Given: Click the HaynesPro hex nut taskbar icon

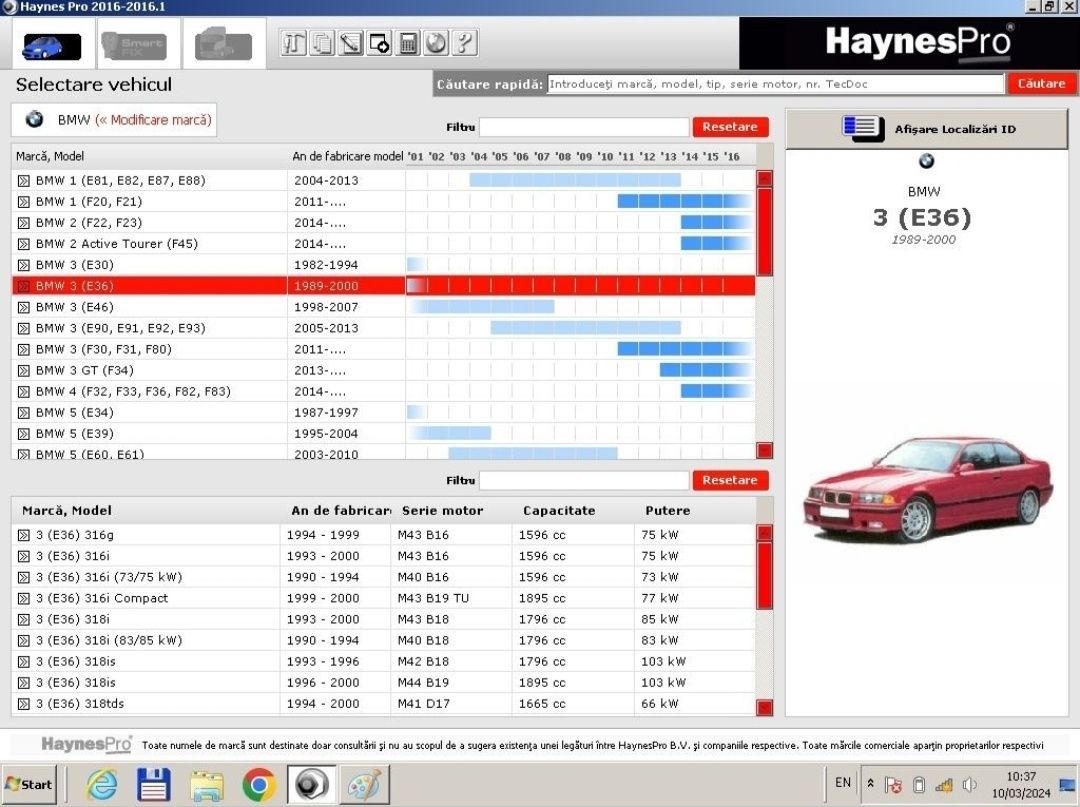Looking at the screenshot, I should (x=311, y=784).
